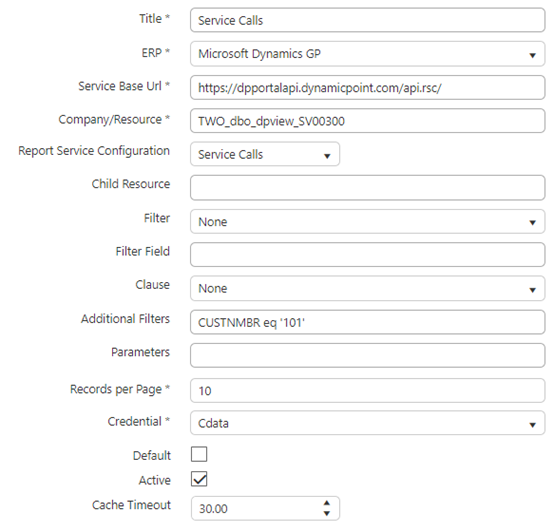
Task: Check the Default checkbox
Action: 199,454
